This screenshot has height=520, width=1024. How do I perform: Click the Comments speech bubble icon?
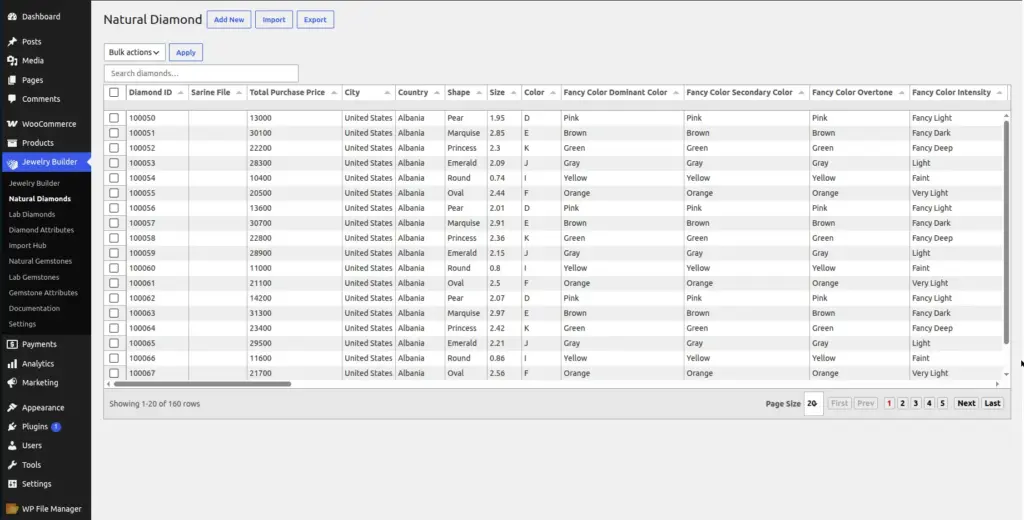(12, 99)
